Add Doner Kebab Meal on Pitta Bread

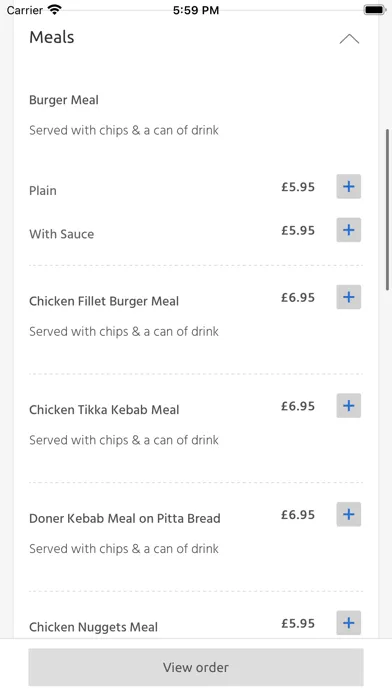348,514
